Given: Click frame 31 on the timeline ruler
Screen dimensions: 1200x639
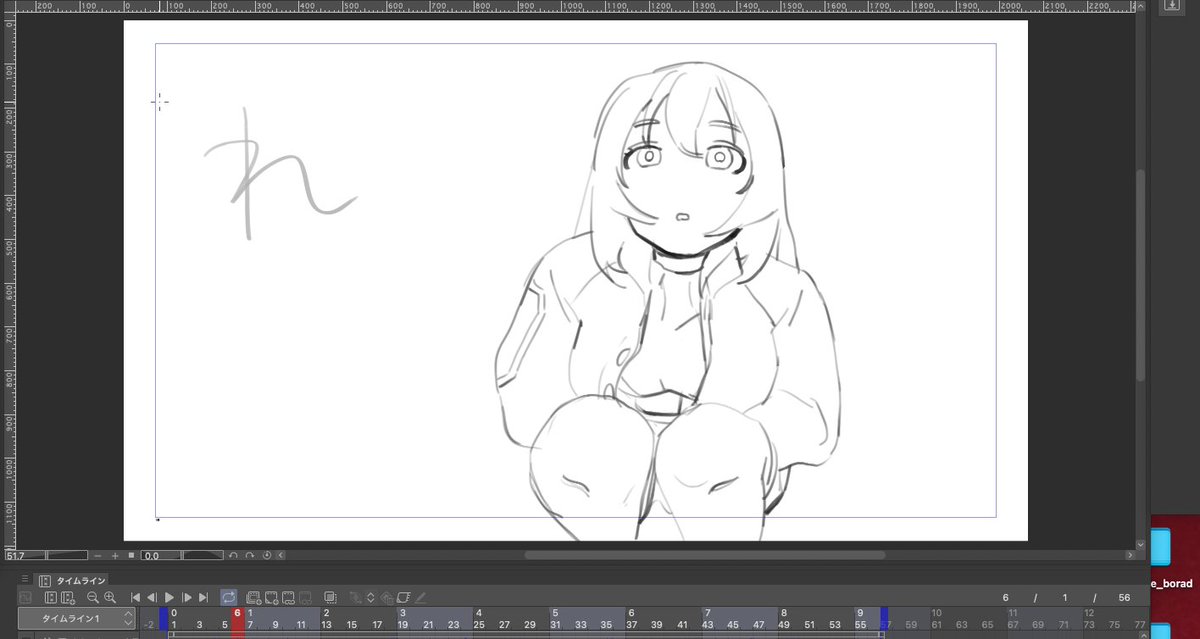Looking at the screenshot, I should 555,625.
